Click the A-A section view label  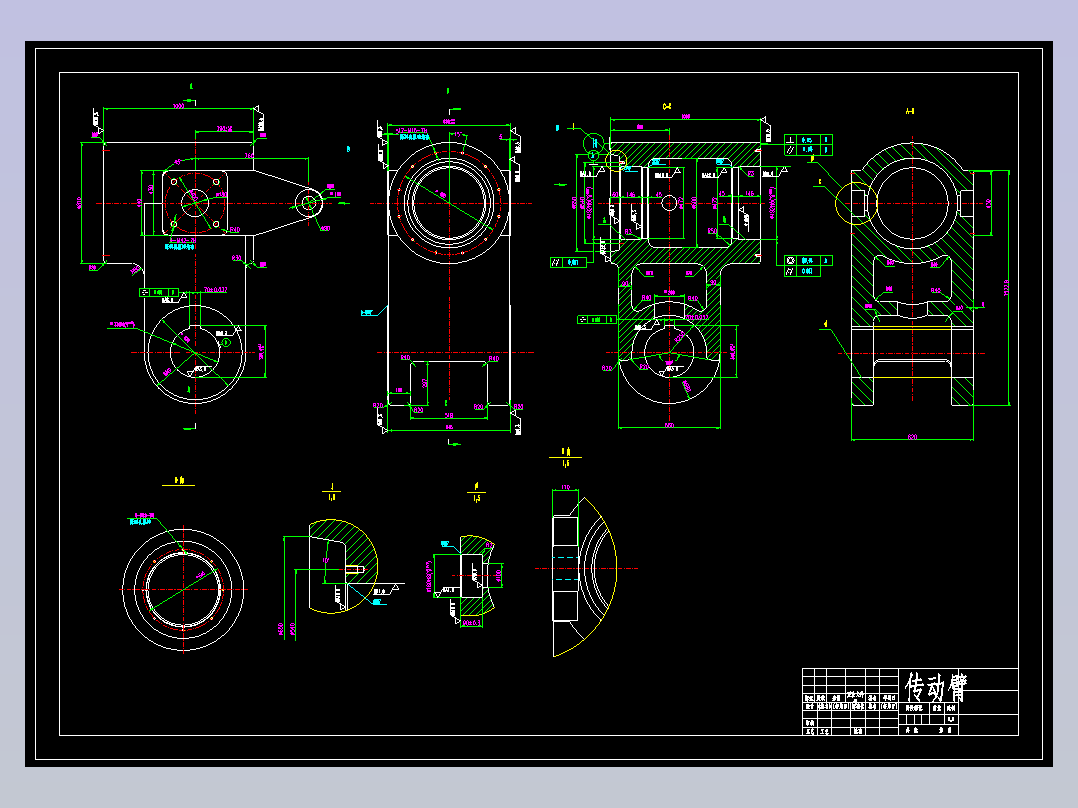pyautogui.click(x=910, y=111)
